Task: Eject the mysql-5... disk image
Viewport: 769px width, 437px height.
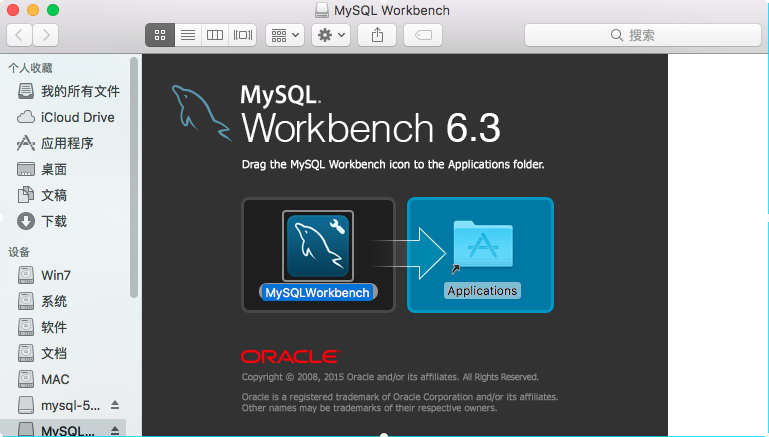Action: pos(115,405)
